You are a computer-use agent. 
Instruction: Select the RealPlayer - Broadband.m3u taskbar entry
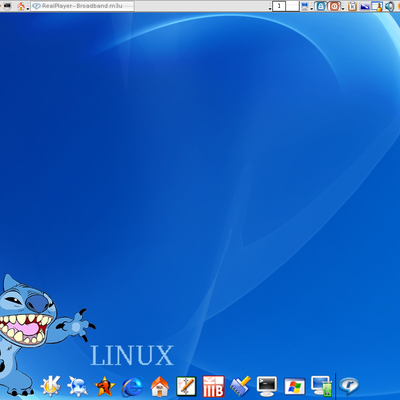pyautogui.click(x=83, y=6)
